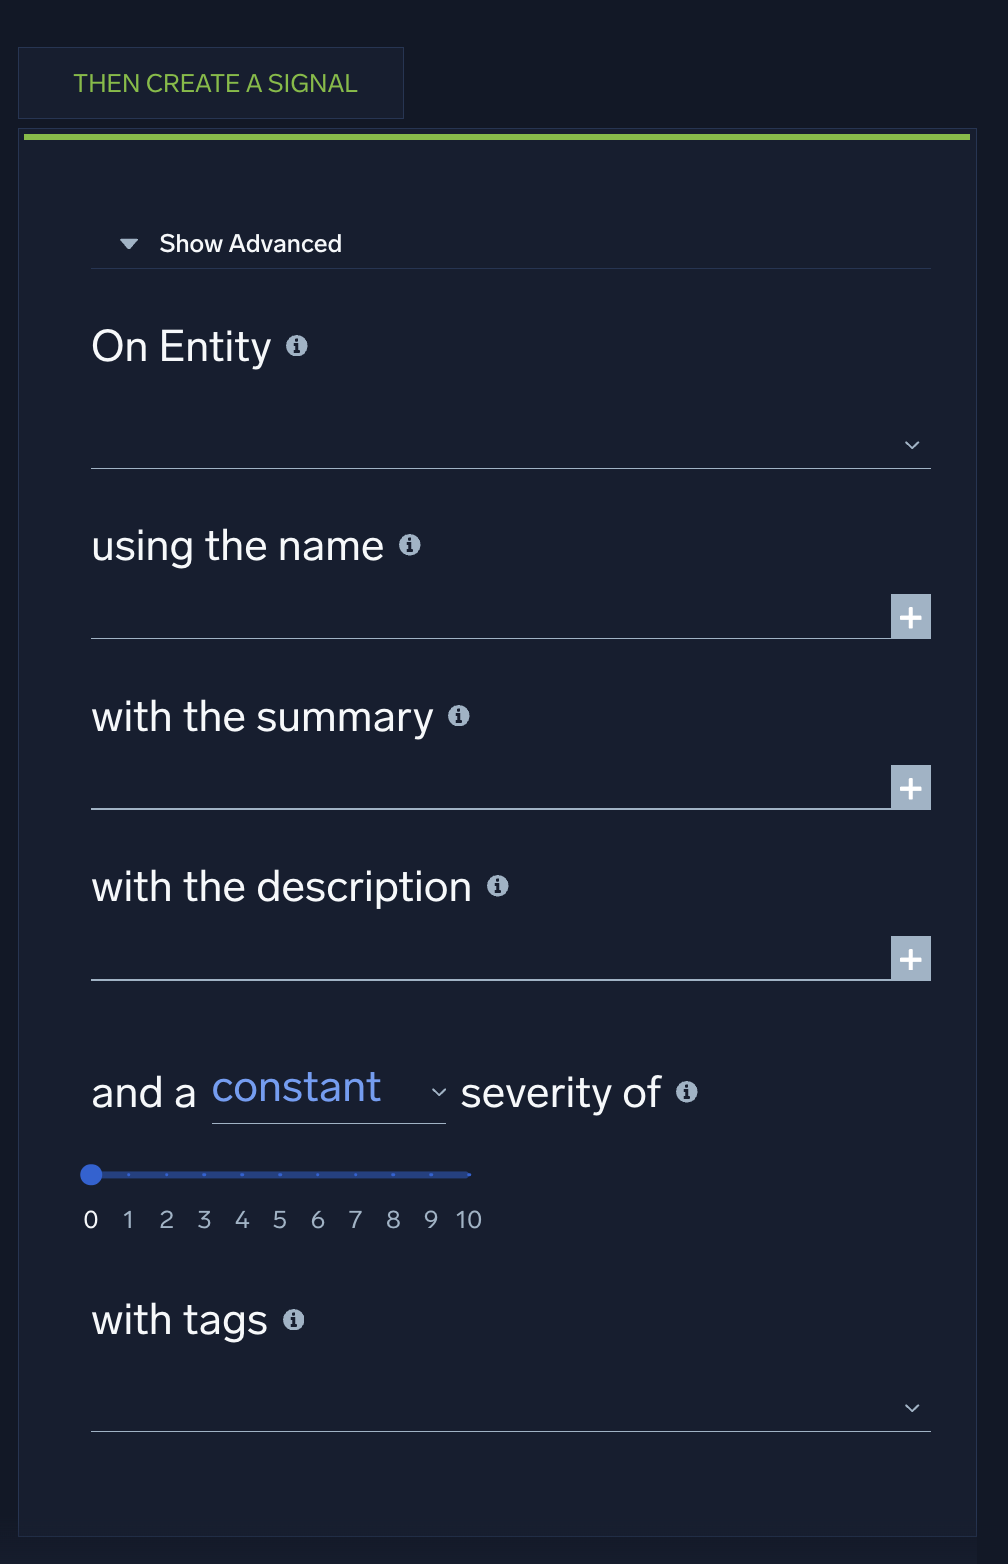Click info icon beside using the name
Viewport: 1008px width, 1564px height.
point(409,545)
